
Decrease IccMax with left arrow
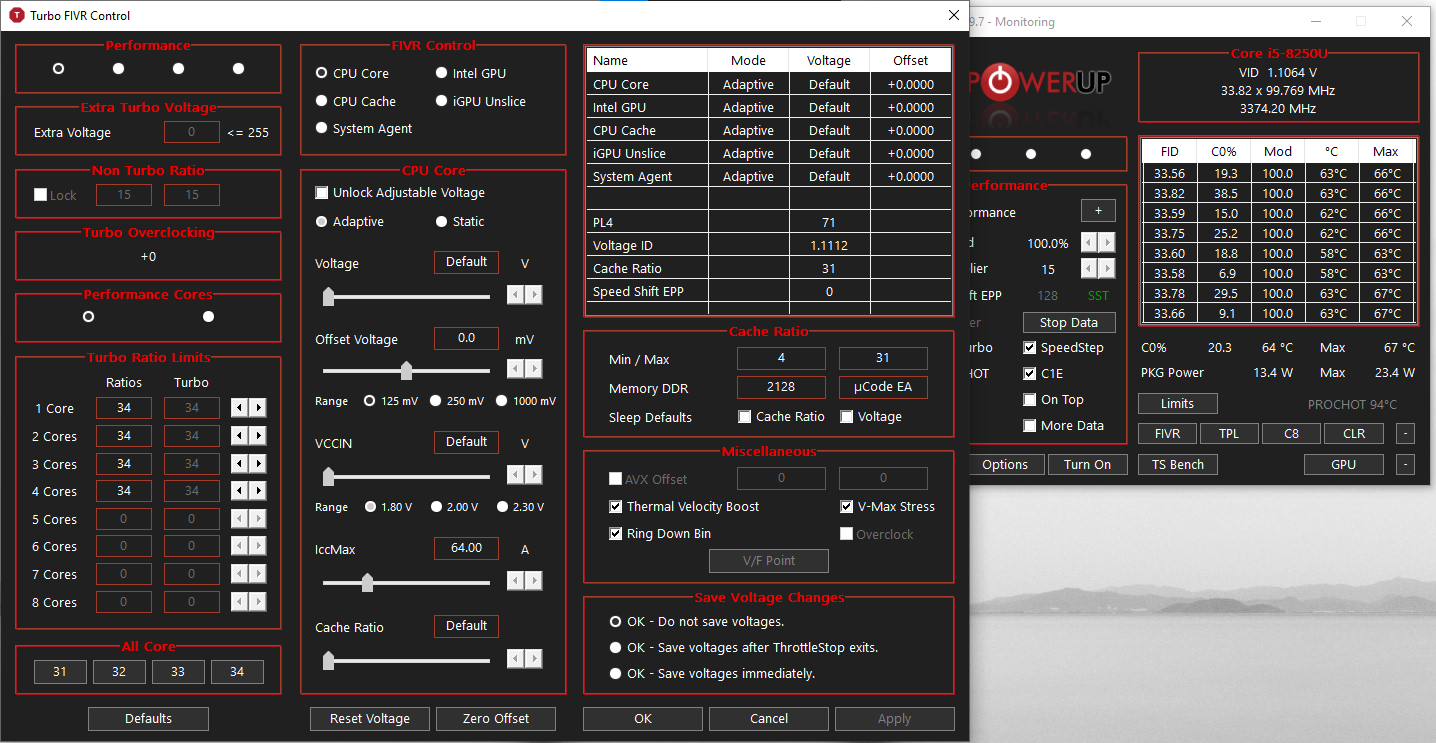[516, 581]
